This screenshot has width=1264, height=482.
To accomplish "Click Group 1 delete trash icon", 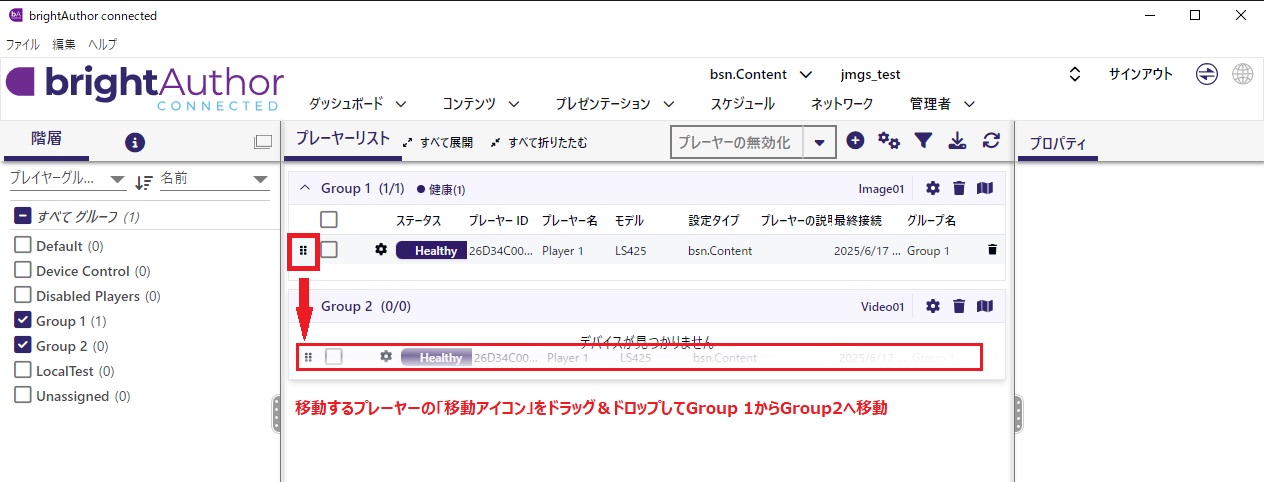I will 959,188.
